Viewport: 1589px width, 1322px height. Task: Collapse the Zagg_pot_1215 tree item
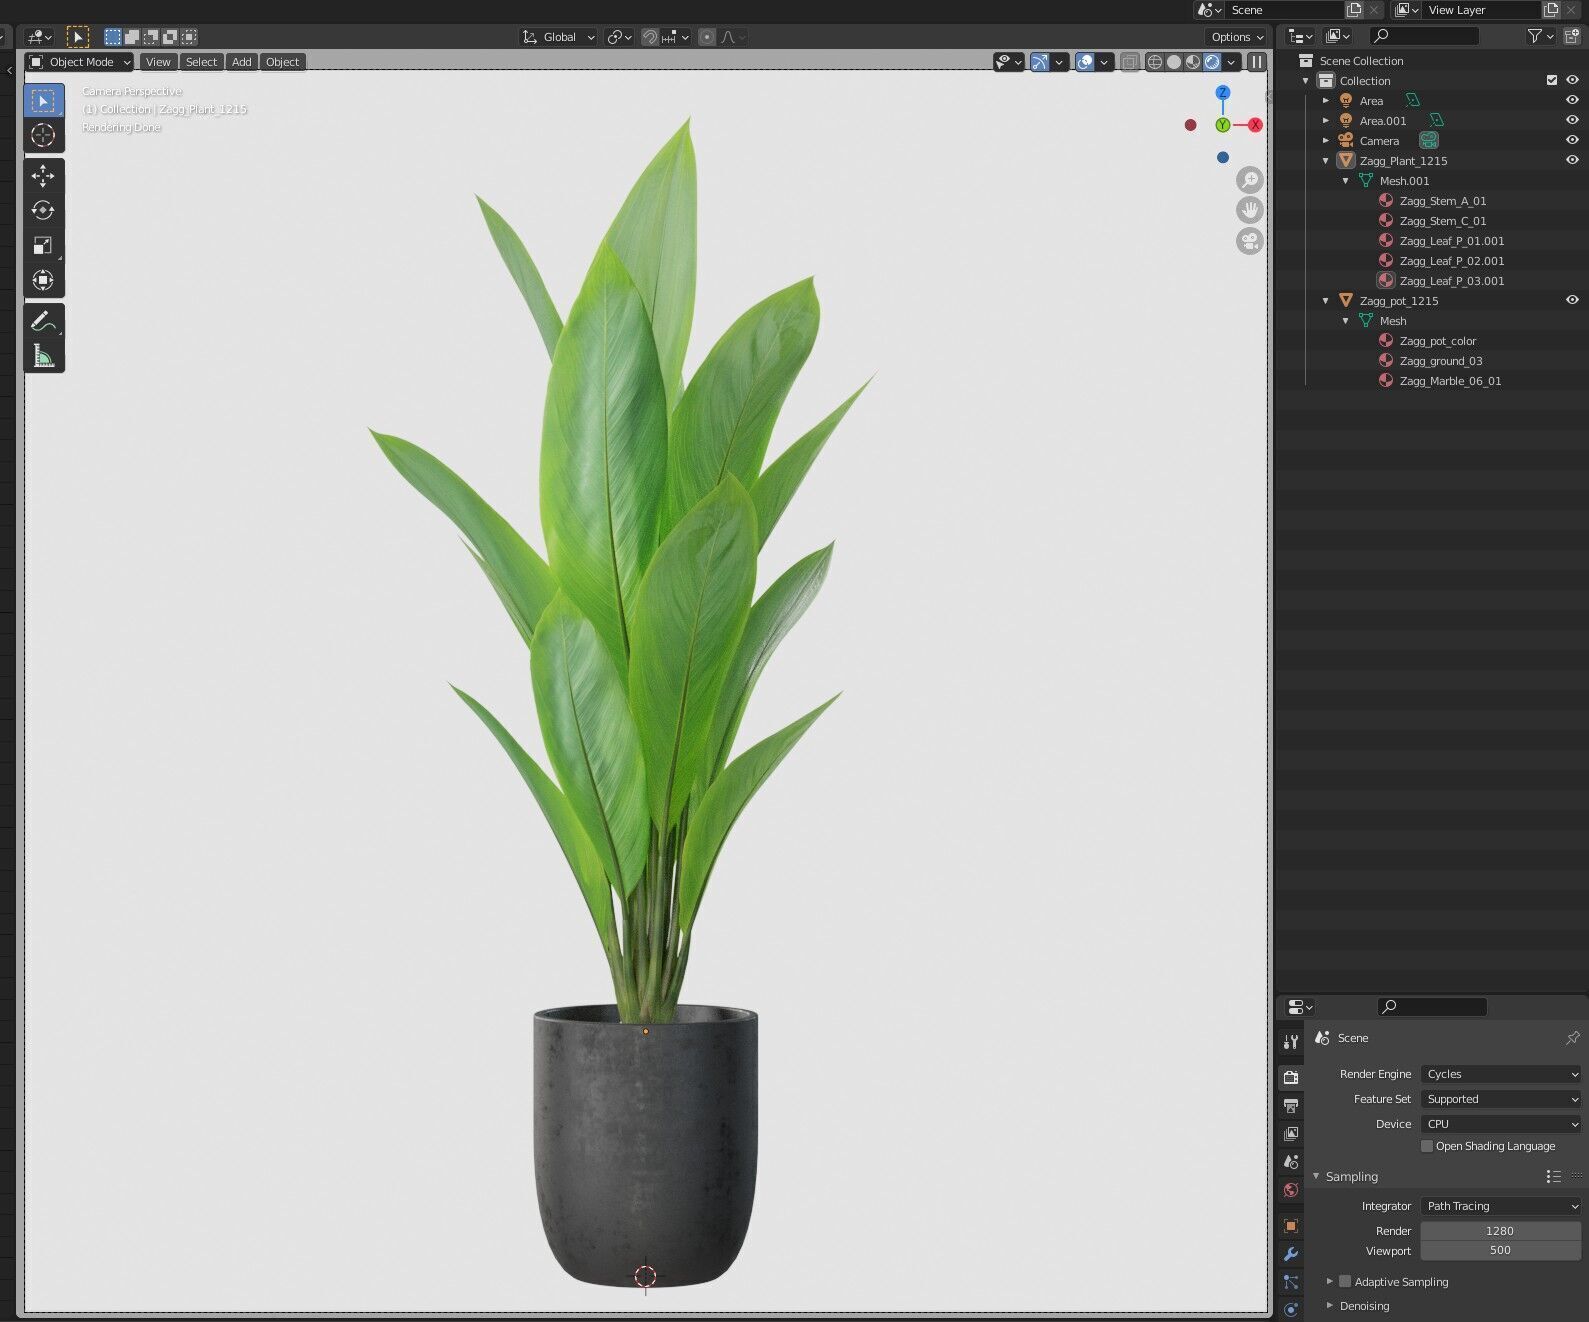tap(1326, 300)
